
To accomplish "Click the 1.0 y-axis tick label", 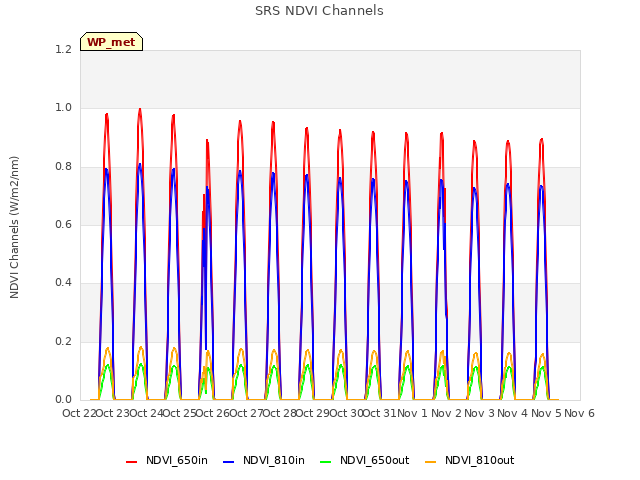I will (63, 108).
